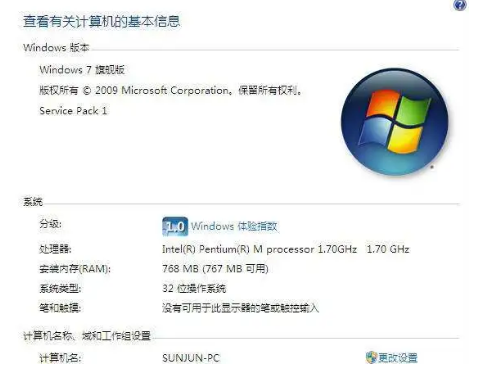
Task: Click the 处理器 processor label
Action: tap(55, 249)
